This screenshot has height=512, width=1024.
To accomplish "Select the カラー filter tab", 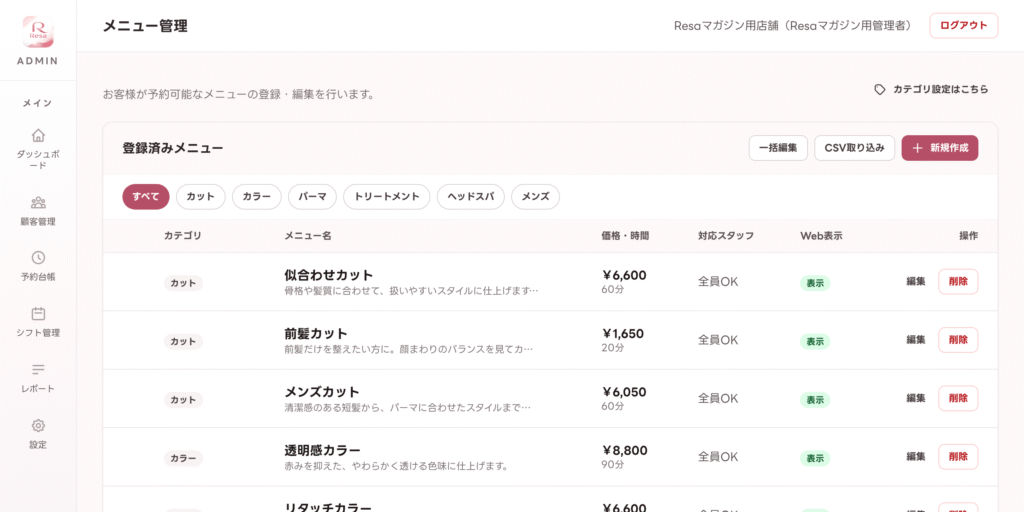I will point(257,197).
